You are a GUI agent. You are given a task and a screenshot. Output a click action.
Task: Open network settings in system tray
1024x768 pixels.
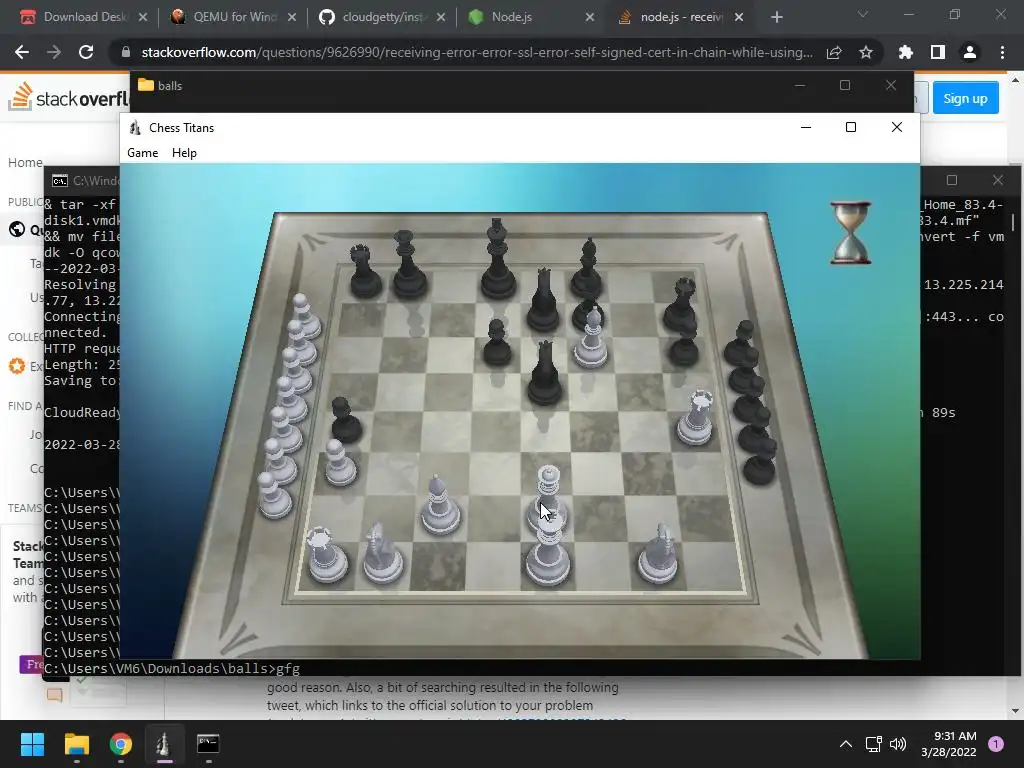(873, 744)
